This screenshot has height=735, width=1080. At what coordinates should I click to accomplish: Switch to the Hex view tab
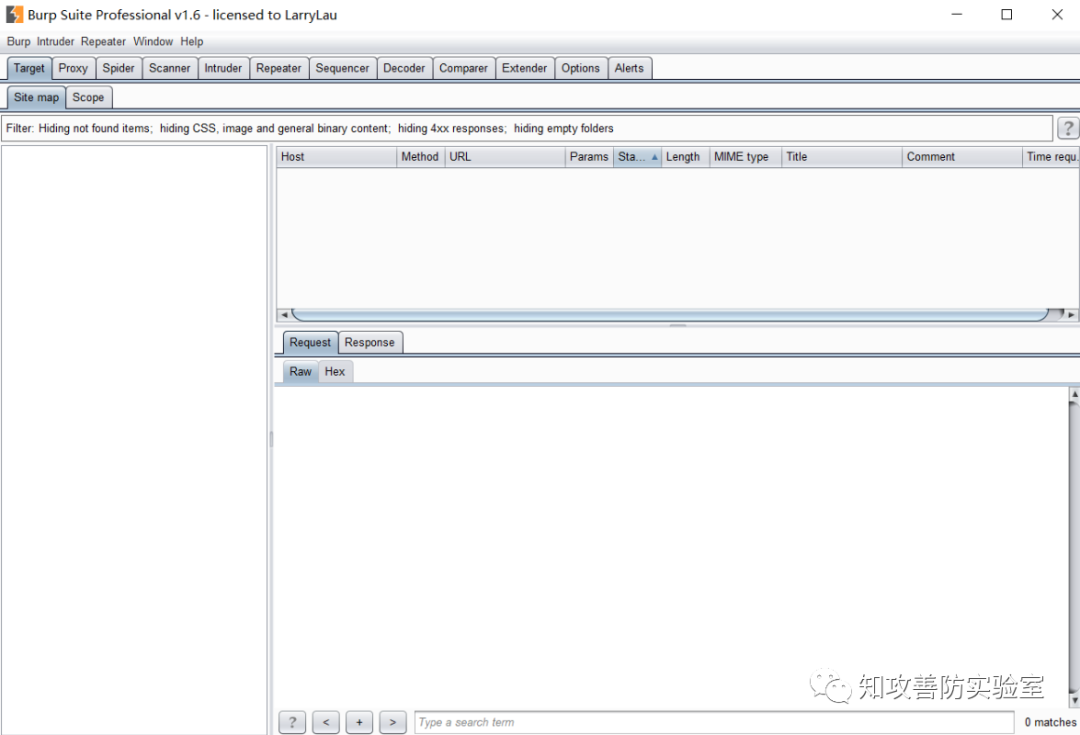point(335,371)
